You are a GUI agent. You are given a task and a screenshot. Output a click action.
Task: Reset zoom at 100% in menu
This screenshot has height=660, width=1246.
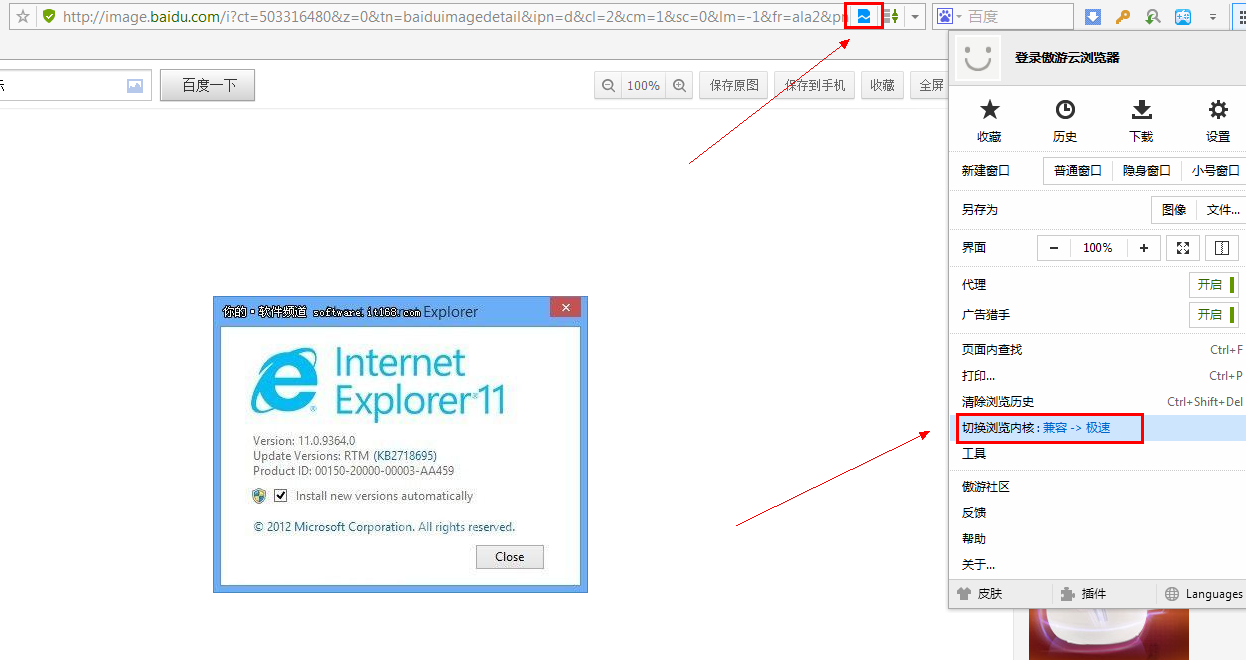(x=1098, y=248)
